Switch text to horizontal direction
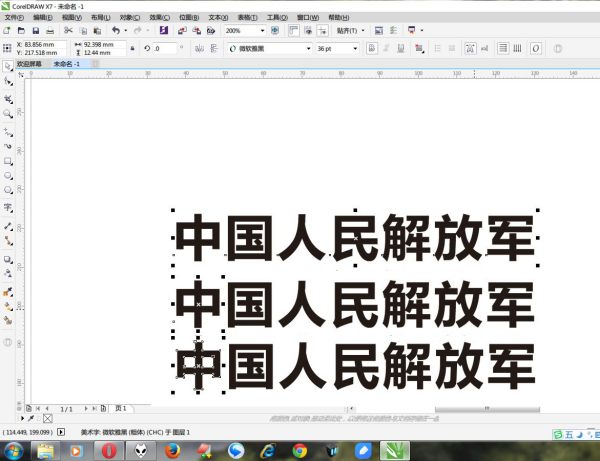The width and height of the screenshot is (600, 461). [x=503, y=48]
